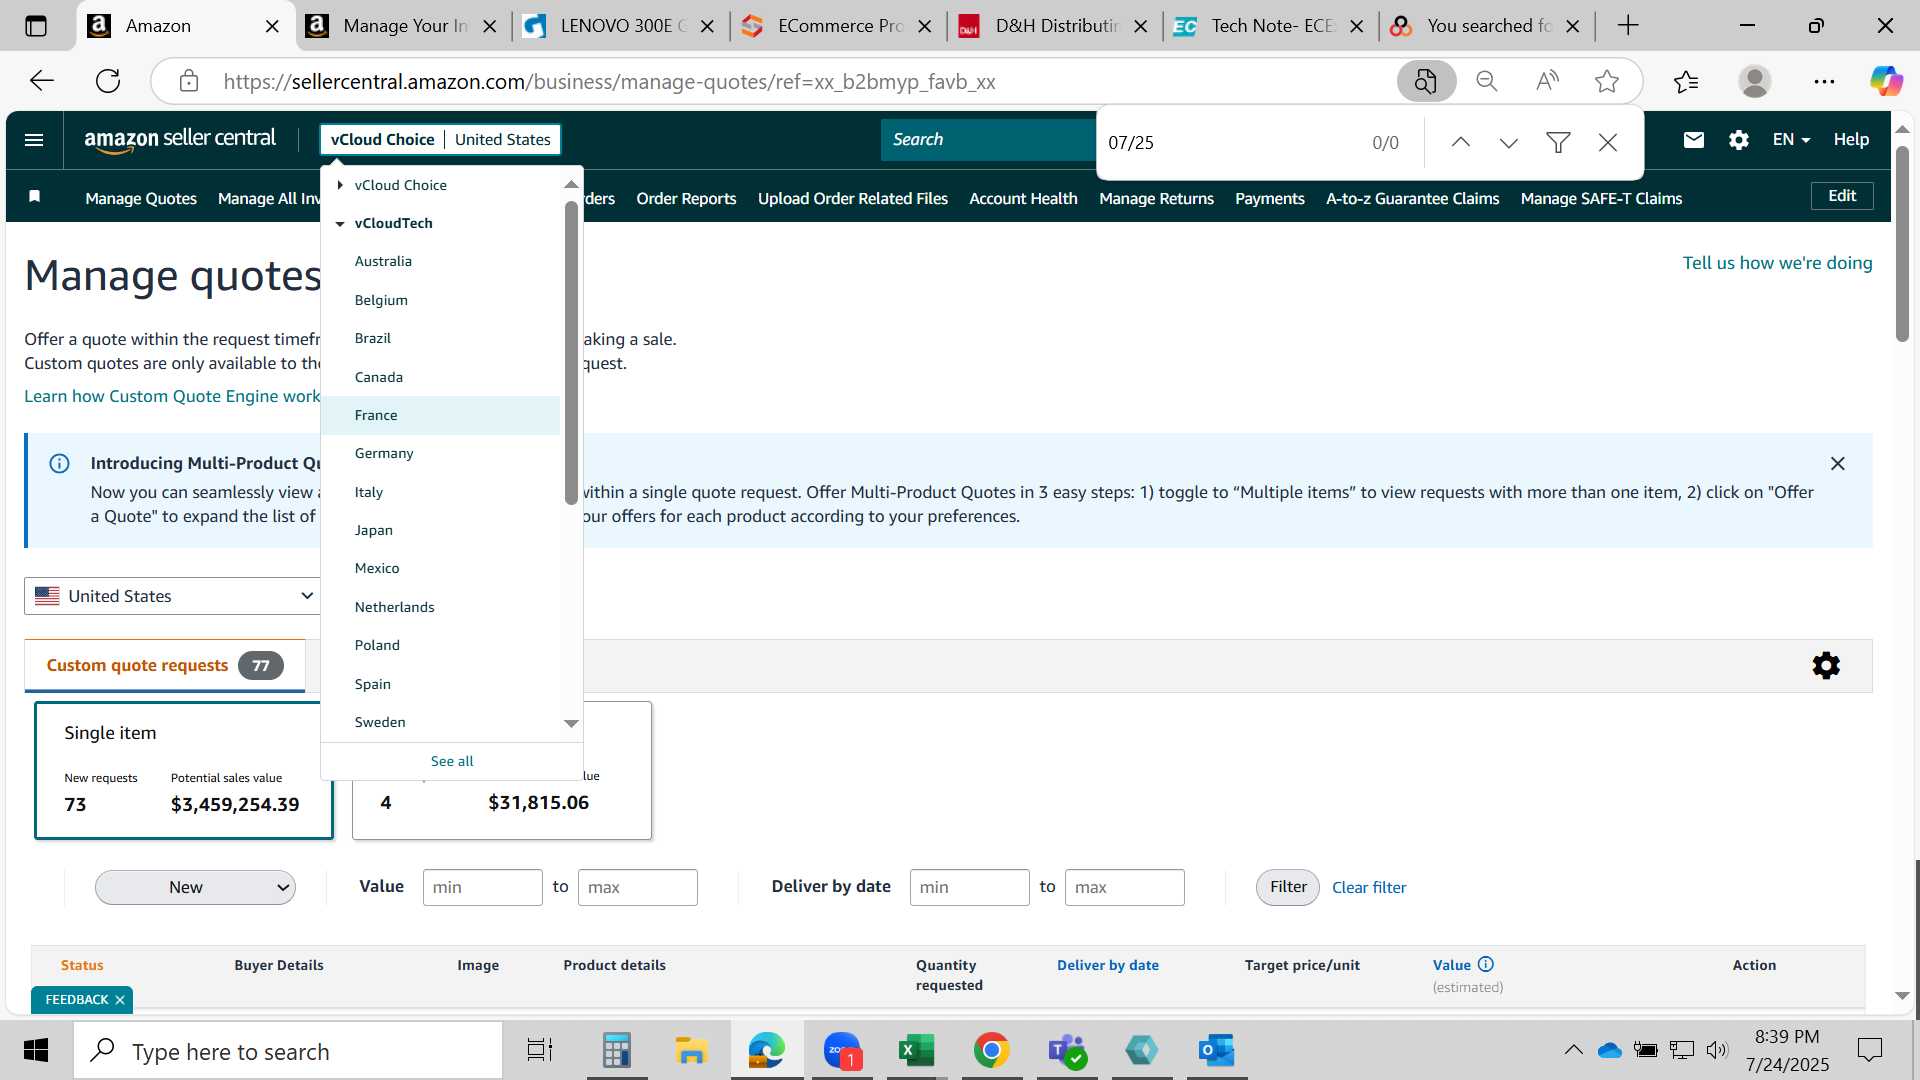Open Learn how Custom Quote Engine works
This screenshot has width=1920, height=1080.
172,396
